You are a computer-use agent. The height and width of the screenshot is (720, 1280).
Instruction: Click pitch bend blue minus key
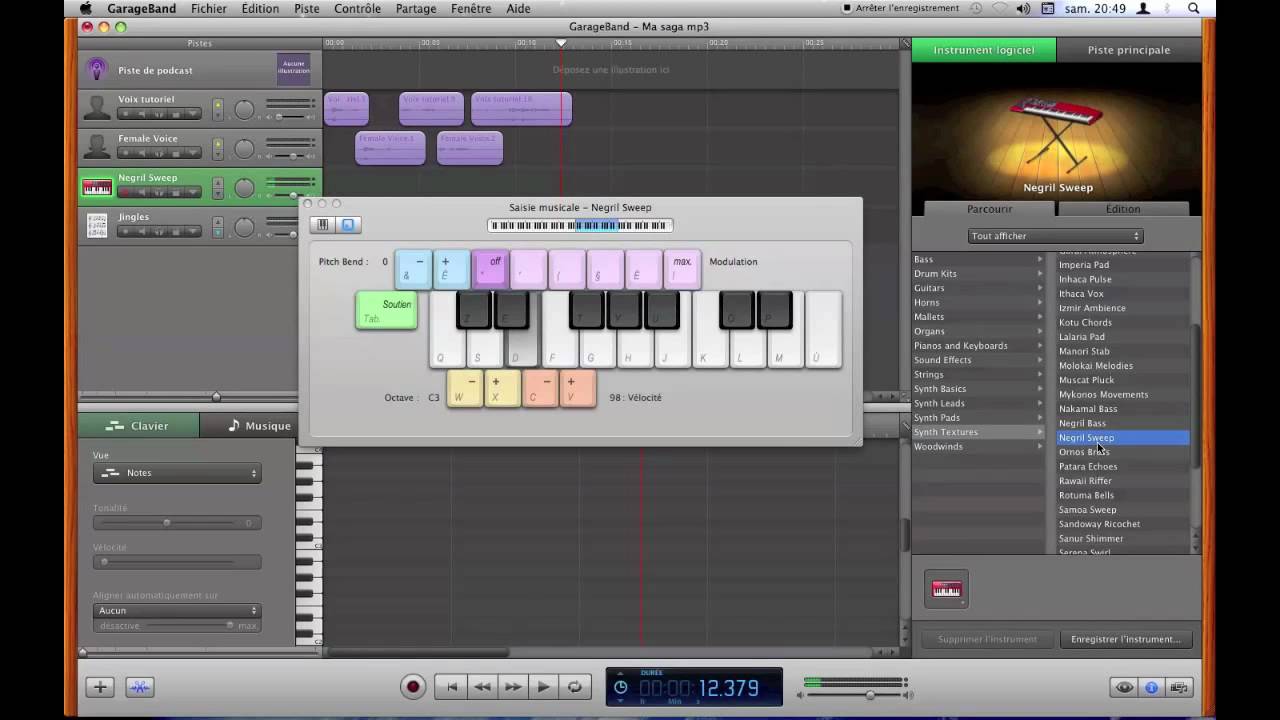(413, 269)
